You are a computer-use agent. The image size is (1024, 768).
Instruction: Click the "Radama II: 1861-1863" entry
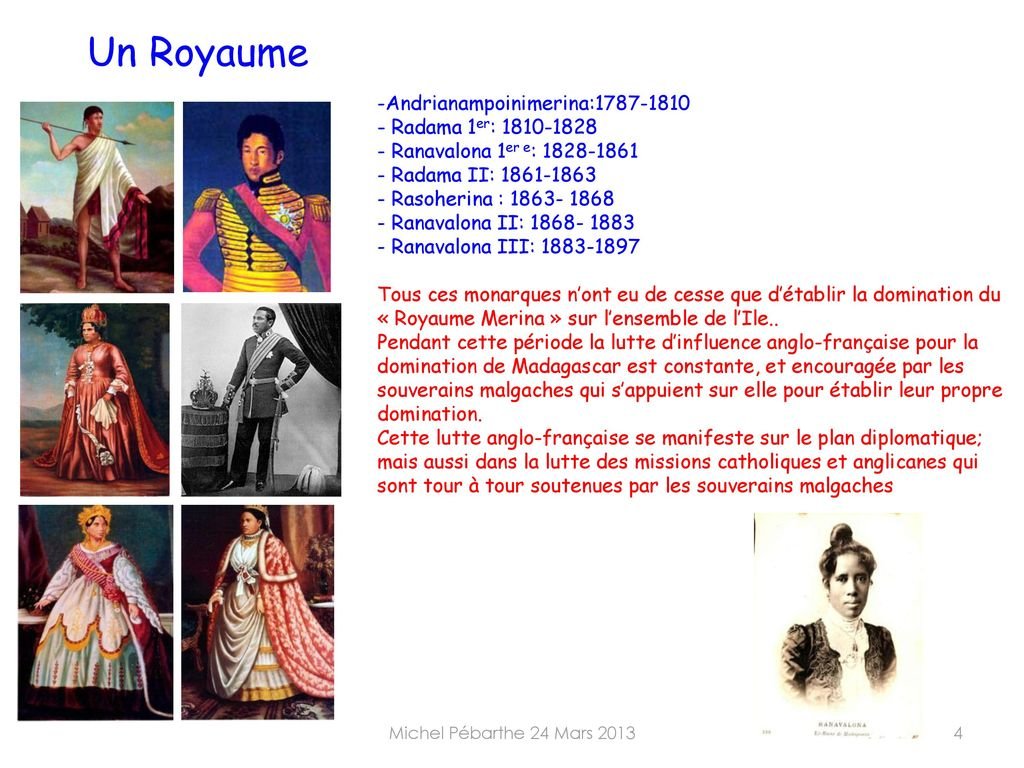tap(486, 175)
